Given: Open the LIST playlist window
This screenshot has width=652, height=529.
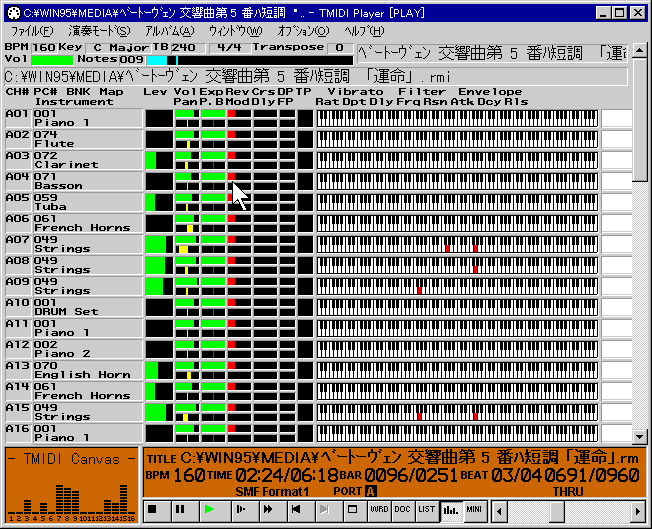Looking at the screenshot, I should click(x=427, y=510).
